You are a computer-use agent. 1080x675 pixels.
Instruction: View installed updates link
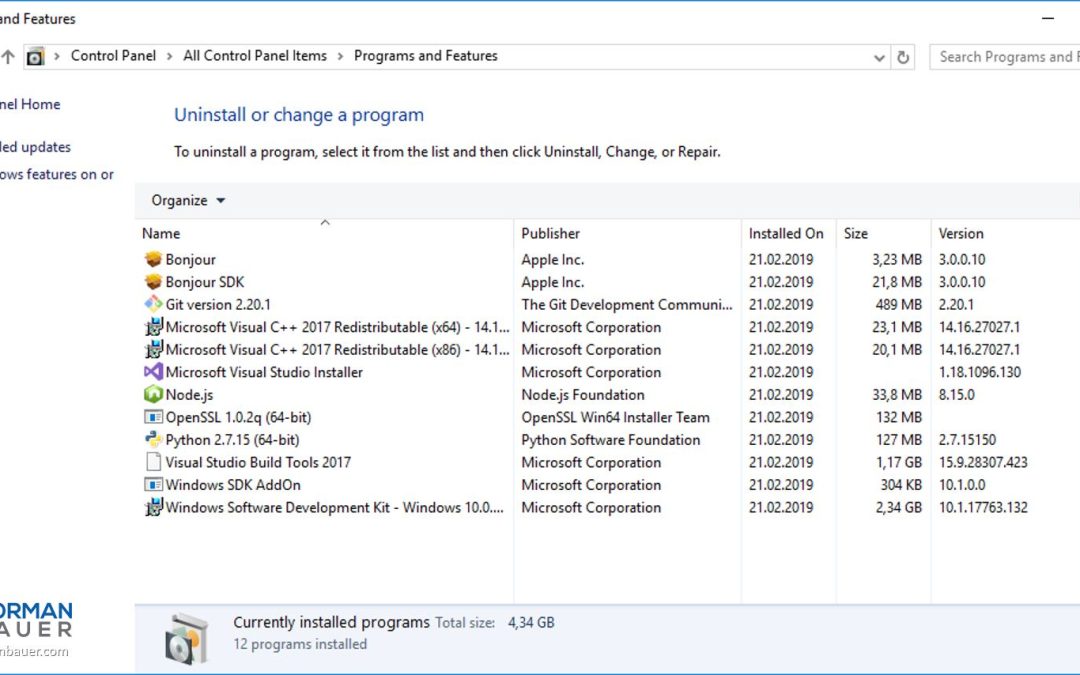pos(35,147)
